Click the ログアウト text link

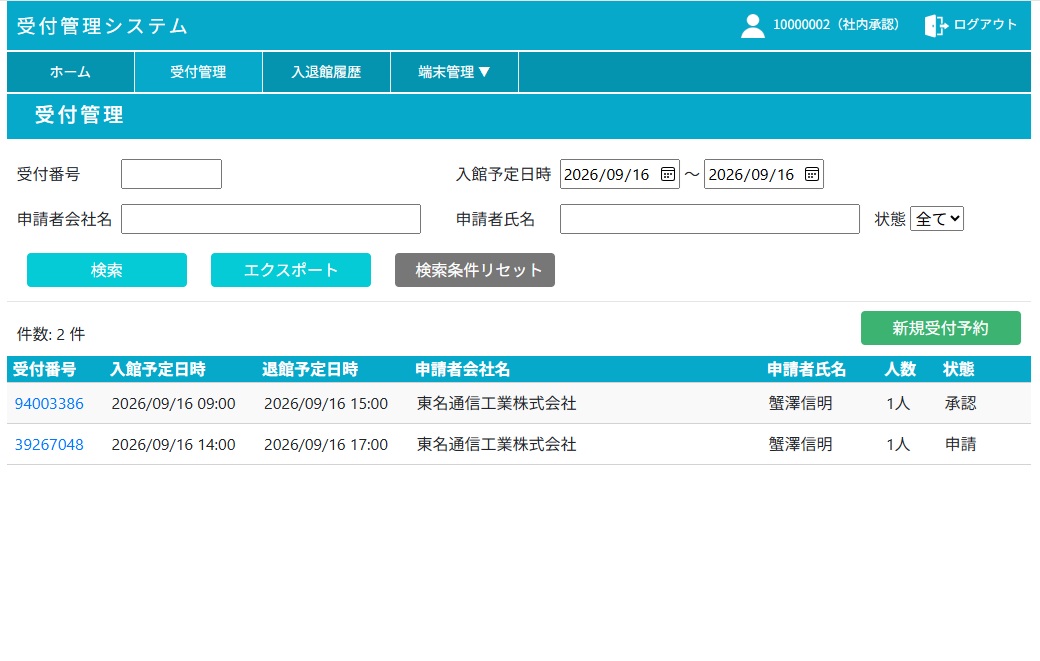click(985, 25)
